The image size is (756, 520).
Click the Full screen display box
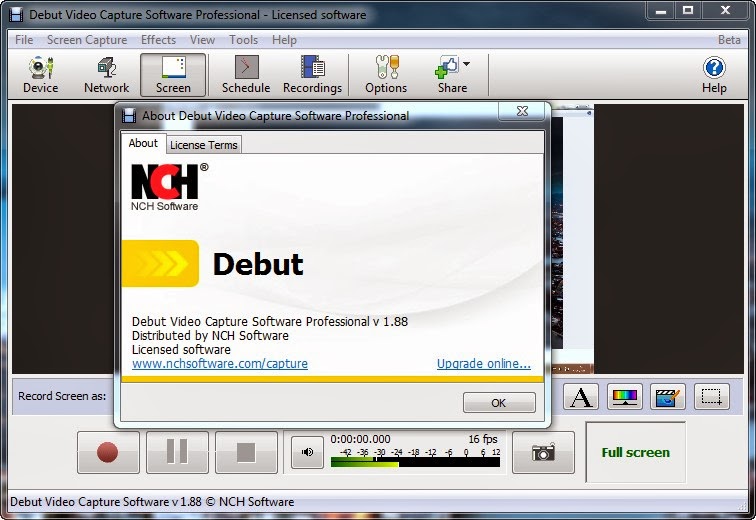click(x=635, y=453)
